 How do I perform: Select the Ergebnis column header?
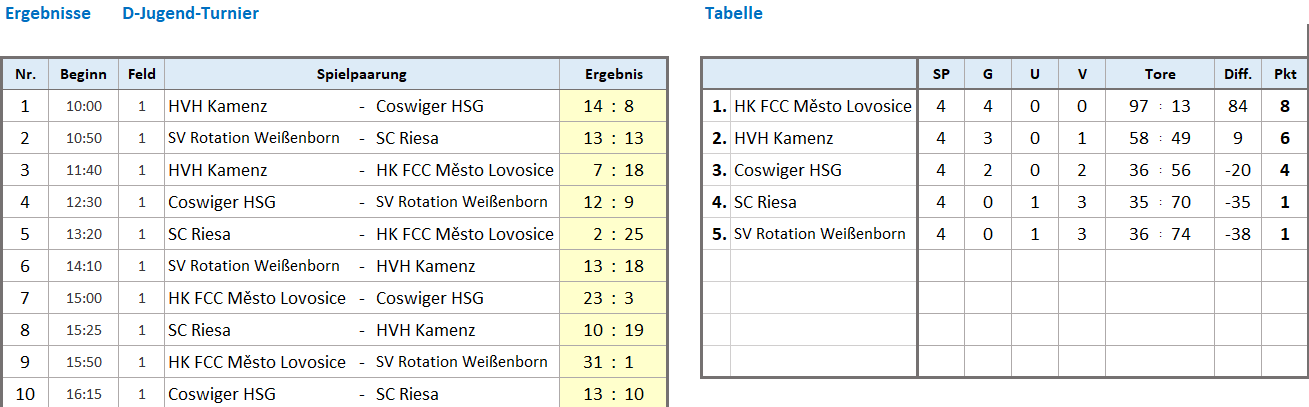point(613,74)
